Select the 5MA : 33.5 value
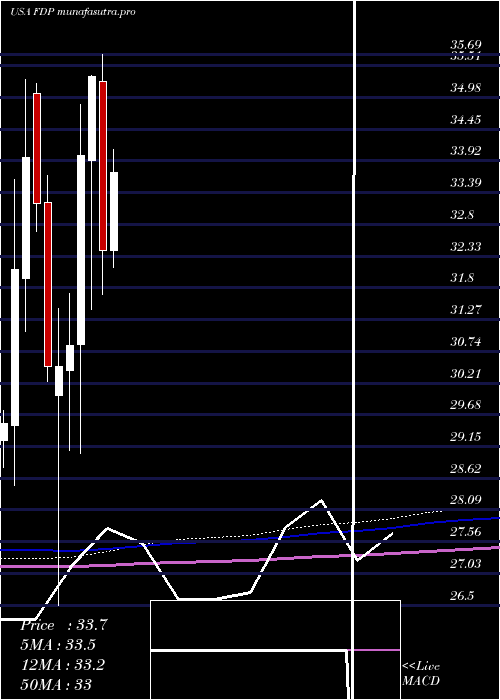500x700 pixels. pos(58,645)
